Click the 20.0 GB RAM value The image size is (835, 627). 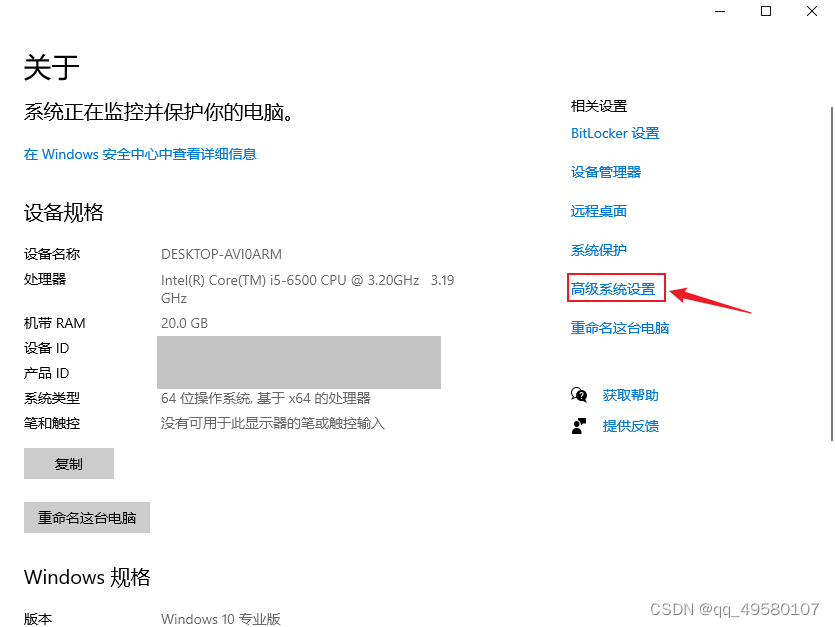click(184, 323)
